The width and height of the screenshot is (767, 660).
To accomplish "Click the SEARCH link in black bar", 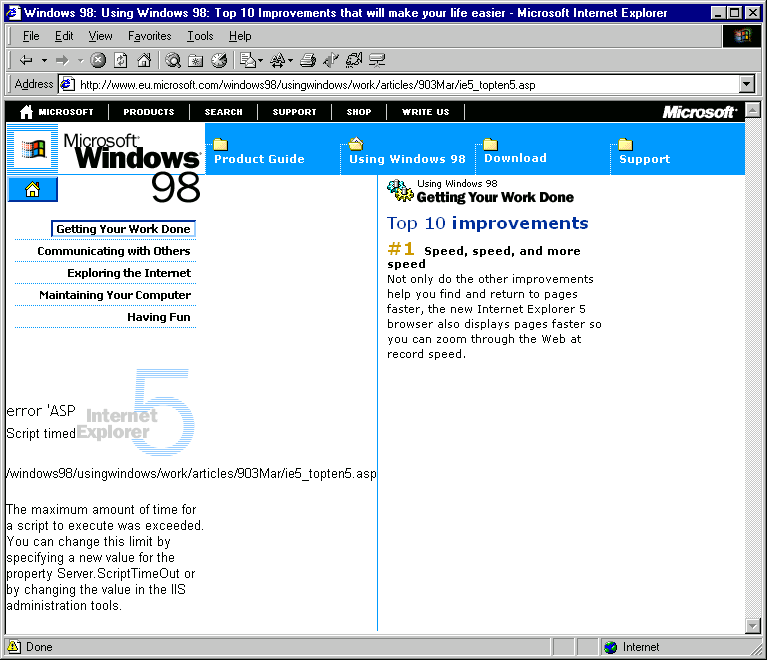I will 224,112.
